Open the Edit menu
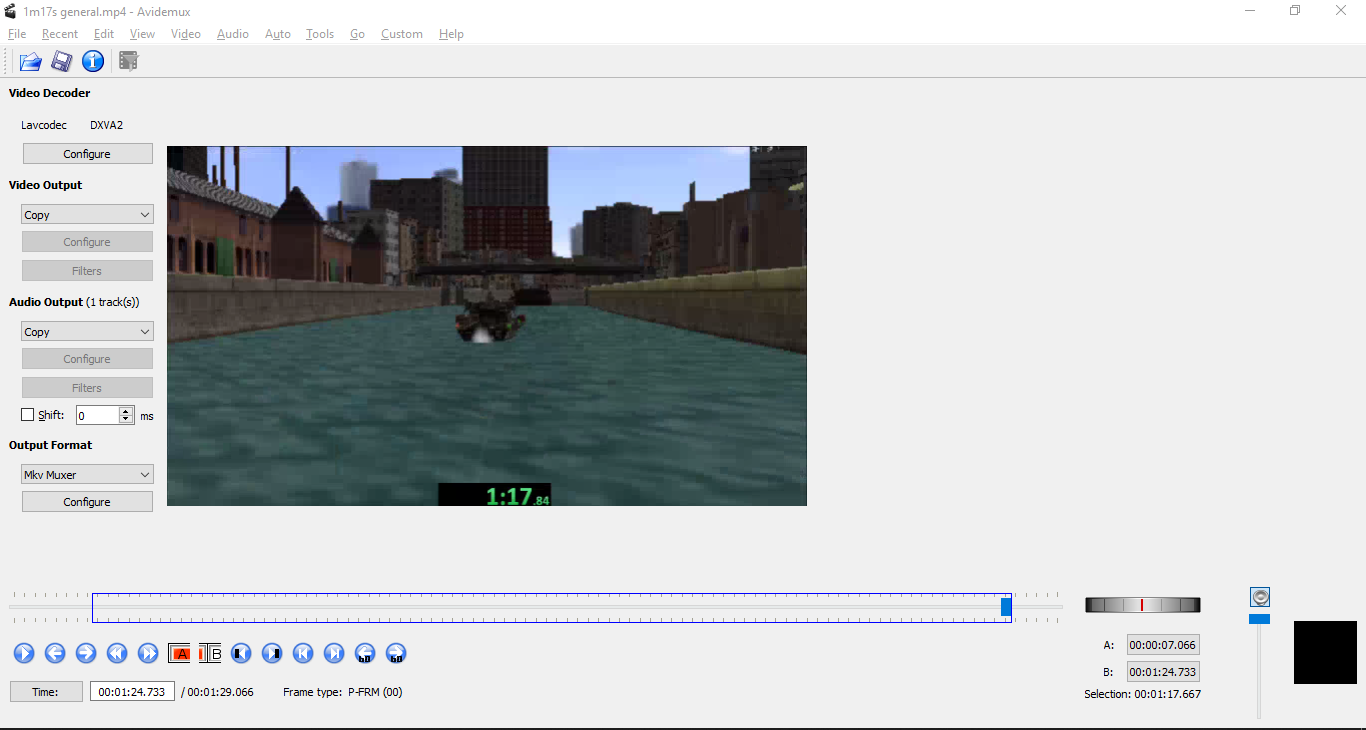The height and width of the screenshot is (730, 1366). point(104,34)
